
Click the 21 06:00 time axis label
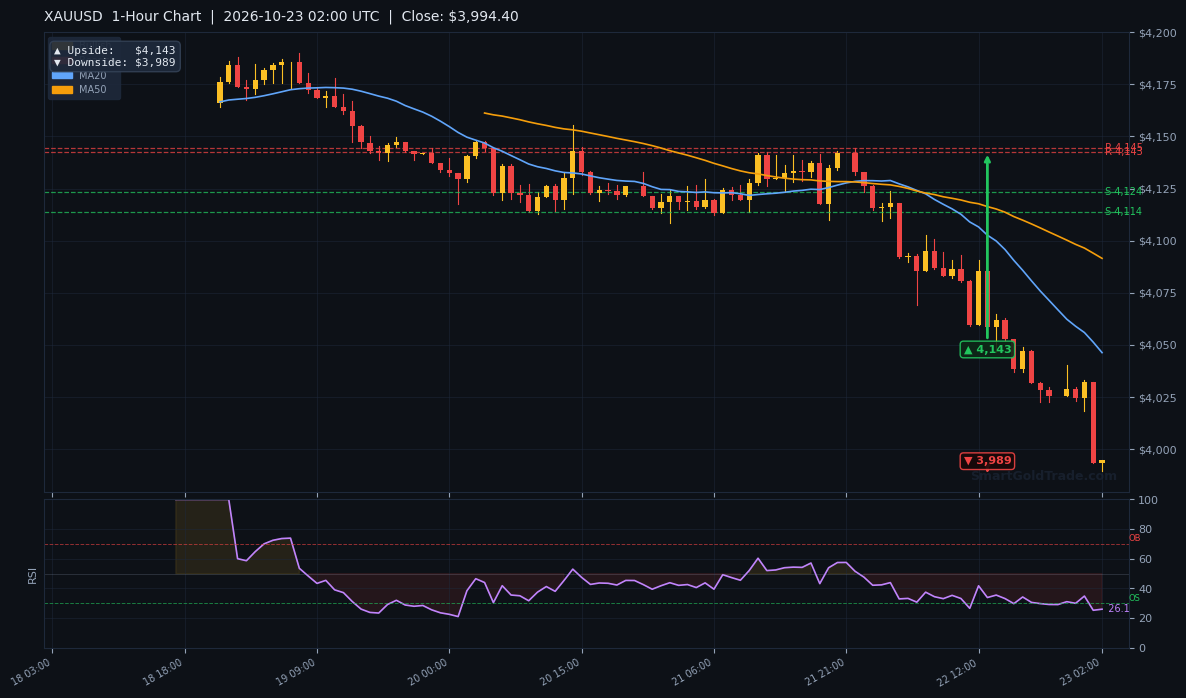[694, 671]
